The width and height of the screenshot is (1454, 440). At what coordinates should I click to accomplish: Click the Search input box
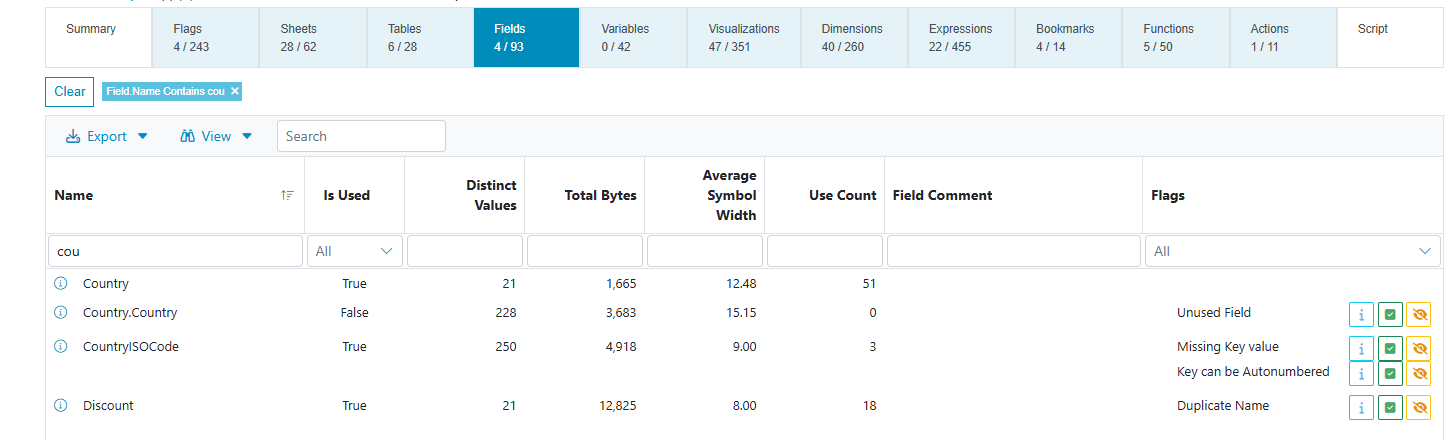coord(361,136)
